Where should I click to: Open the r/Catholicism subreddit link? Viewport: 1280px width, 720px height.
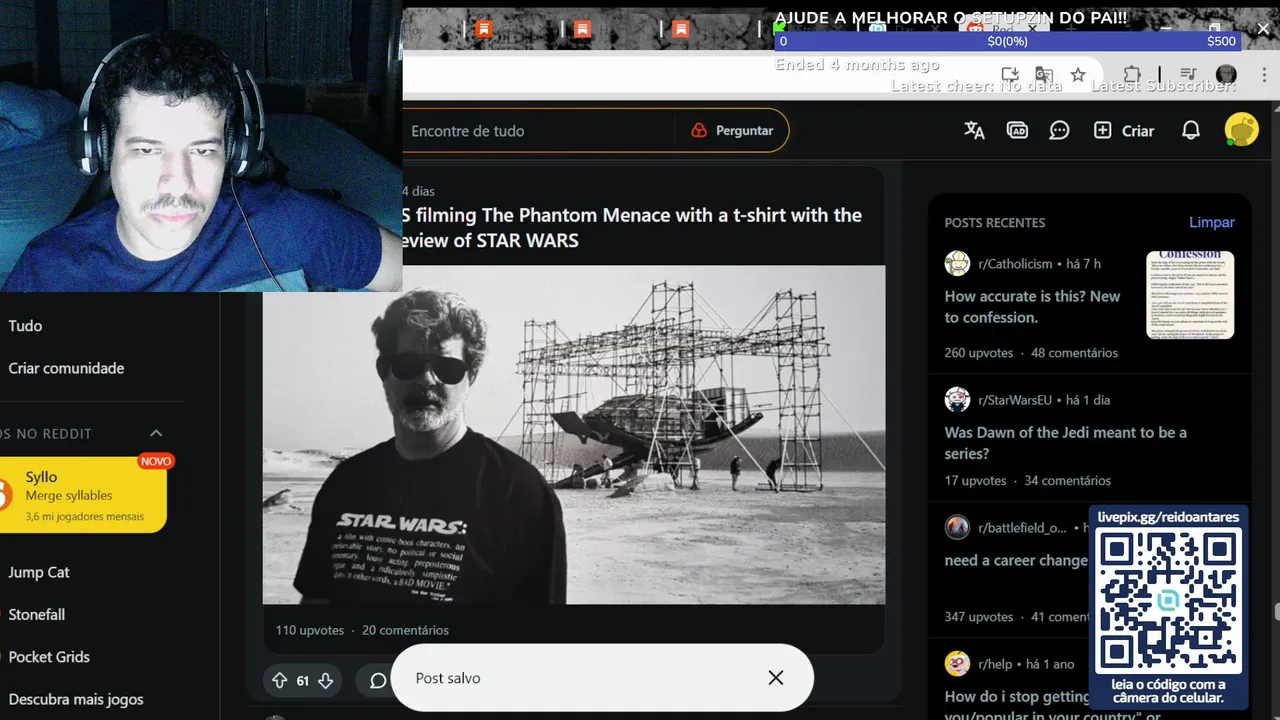[x=1015, y=264]
